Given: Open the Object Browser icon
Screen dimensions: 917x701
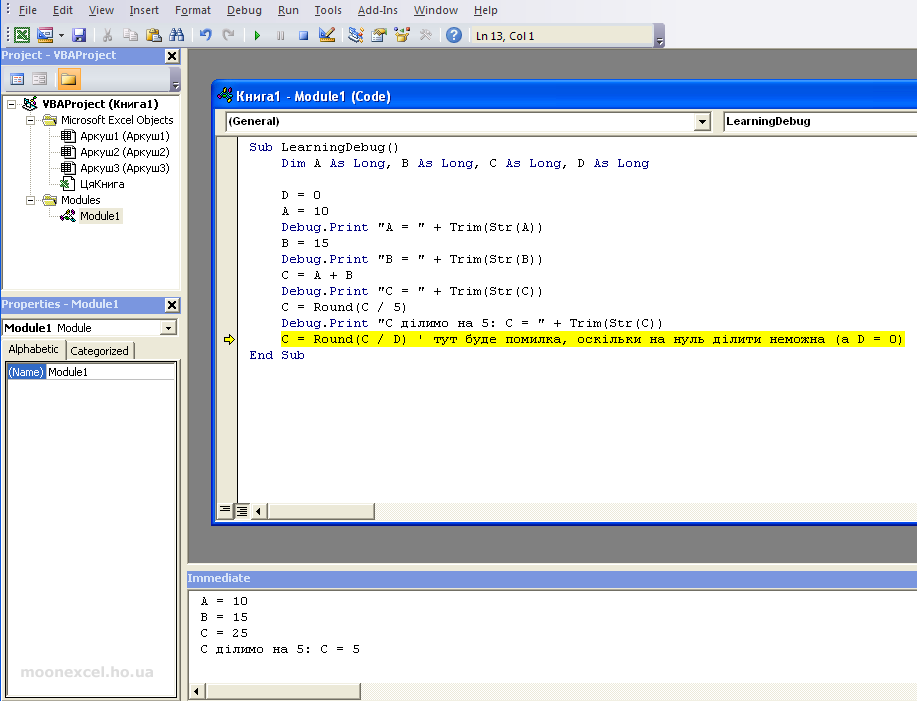Looking at the screenshot, I should pyautogui.click(x=403, y=35).
